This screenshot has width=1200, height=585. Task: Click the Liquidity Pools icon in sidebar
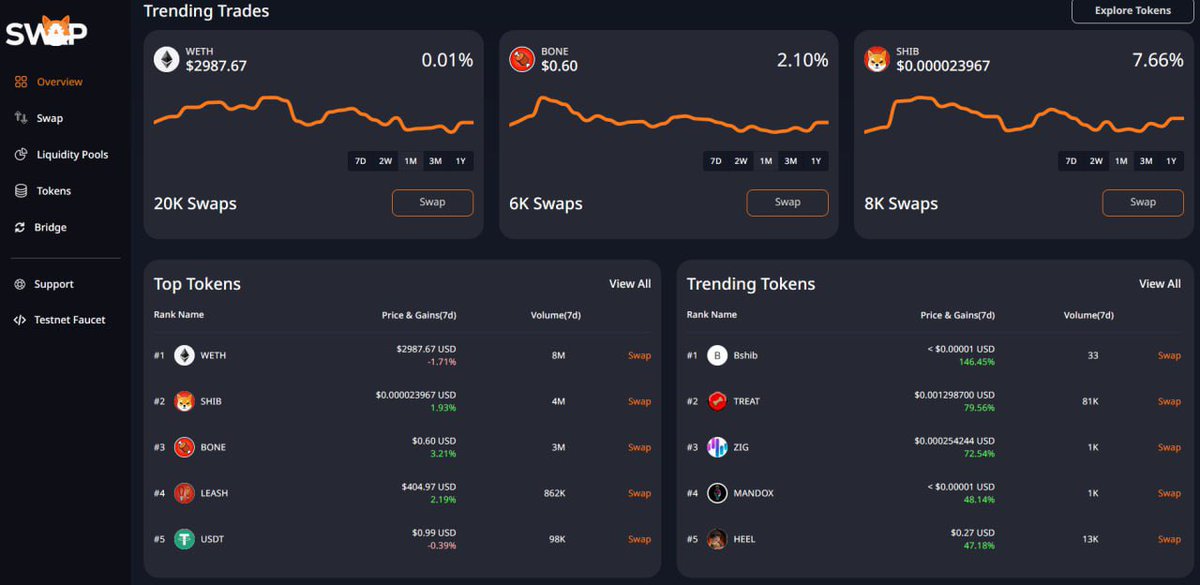coord(21,155)
